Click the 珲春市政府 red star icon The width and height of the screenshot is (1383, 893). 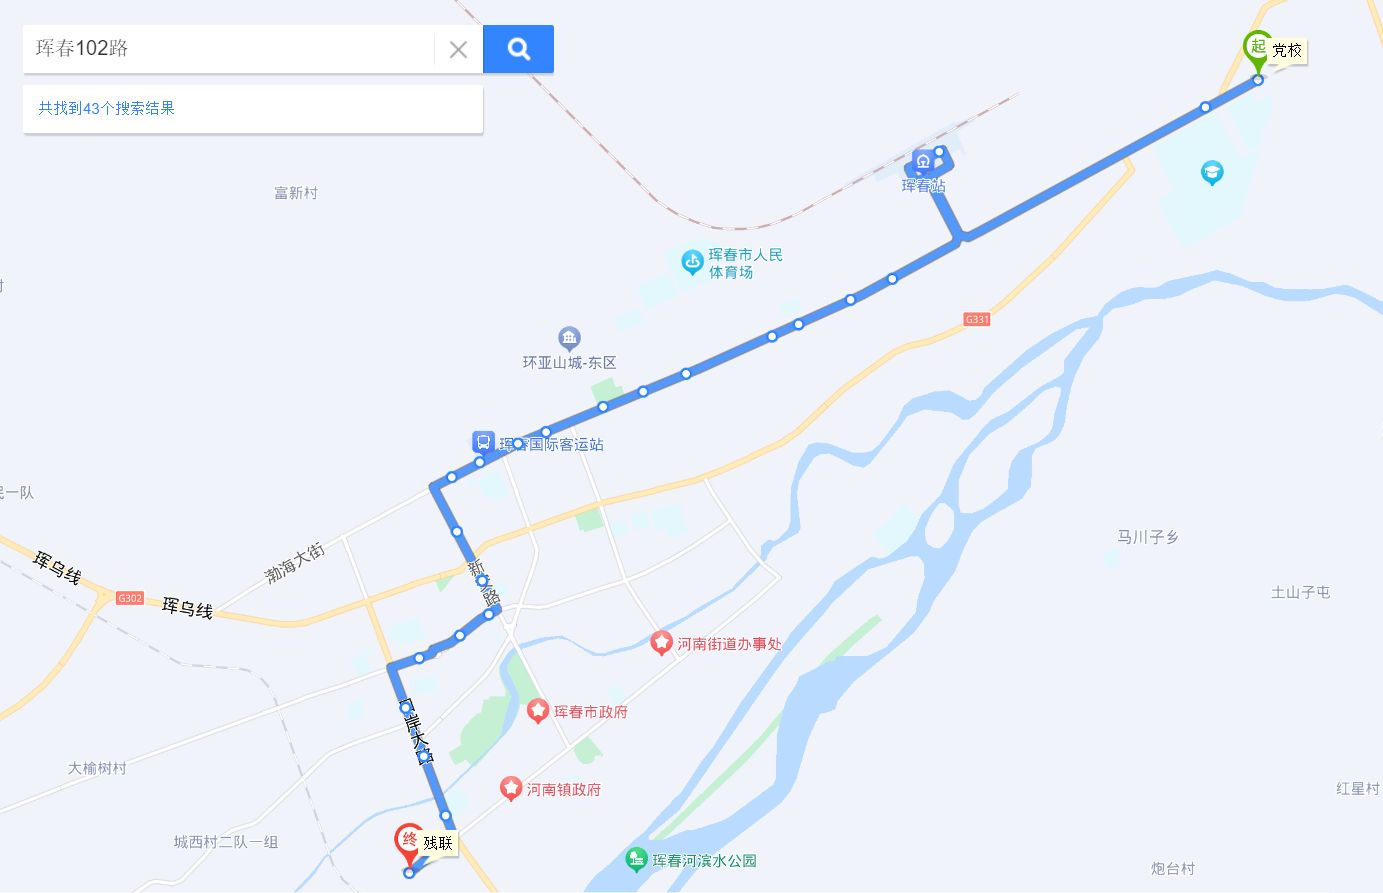tap(538, 711)
